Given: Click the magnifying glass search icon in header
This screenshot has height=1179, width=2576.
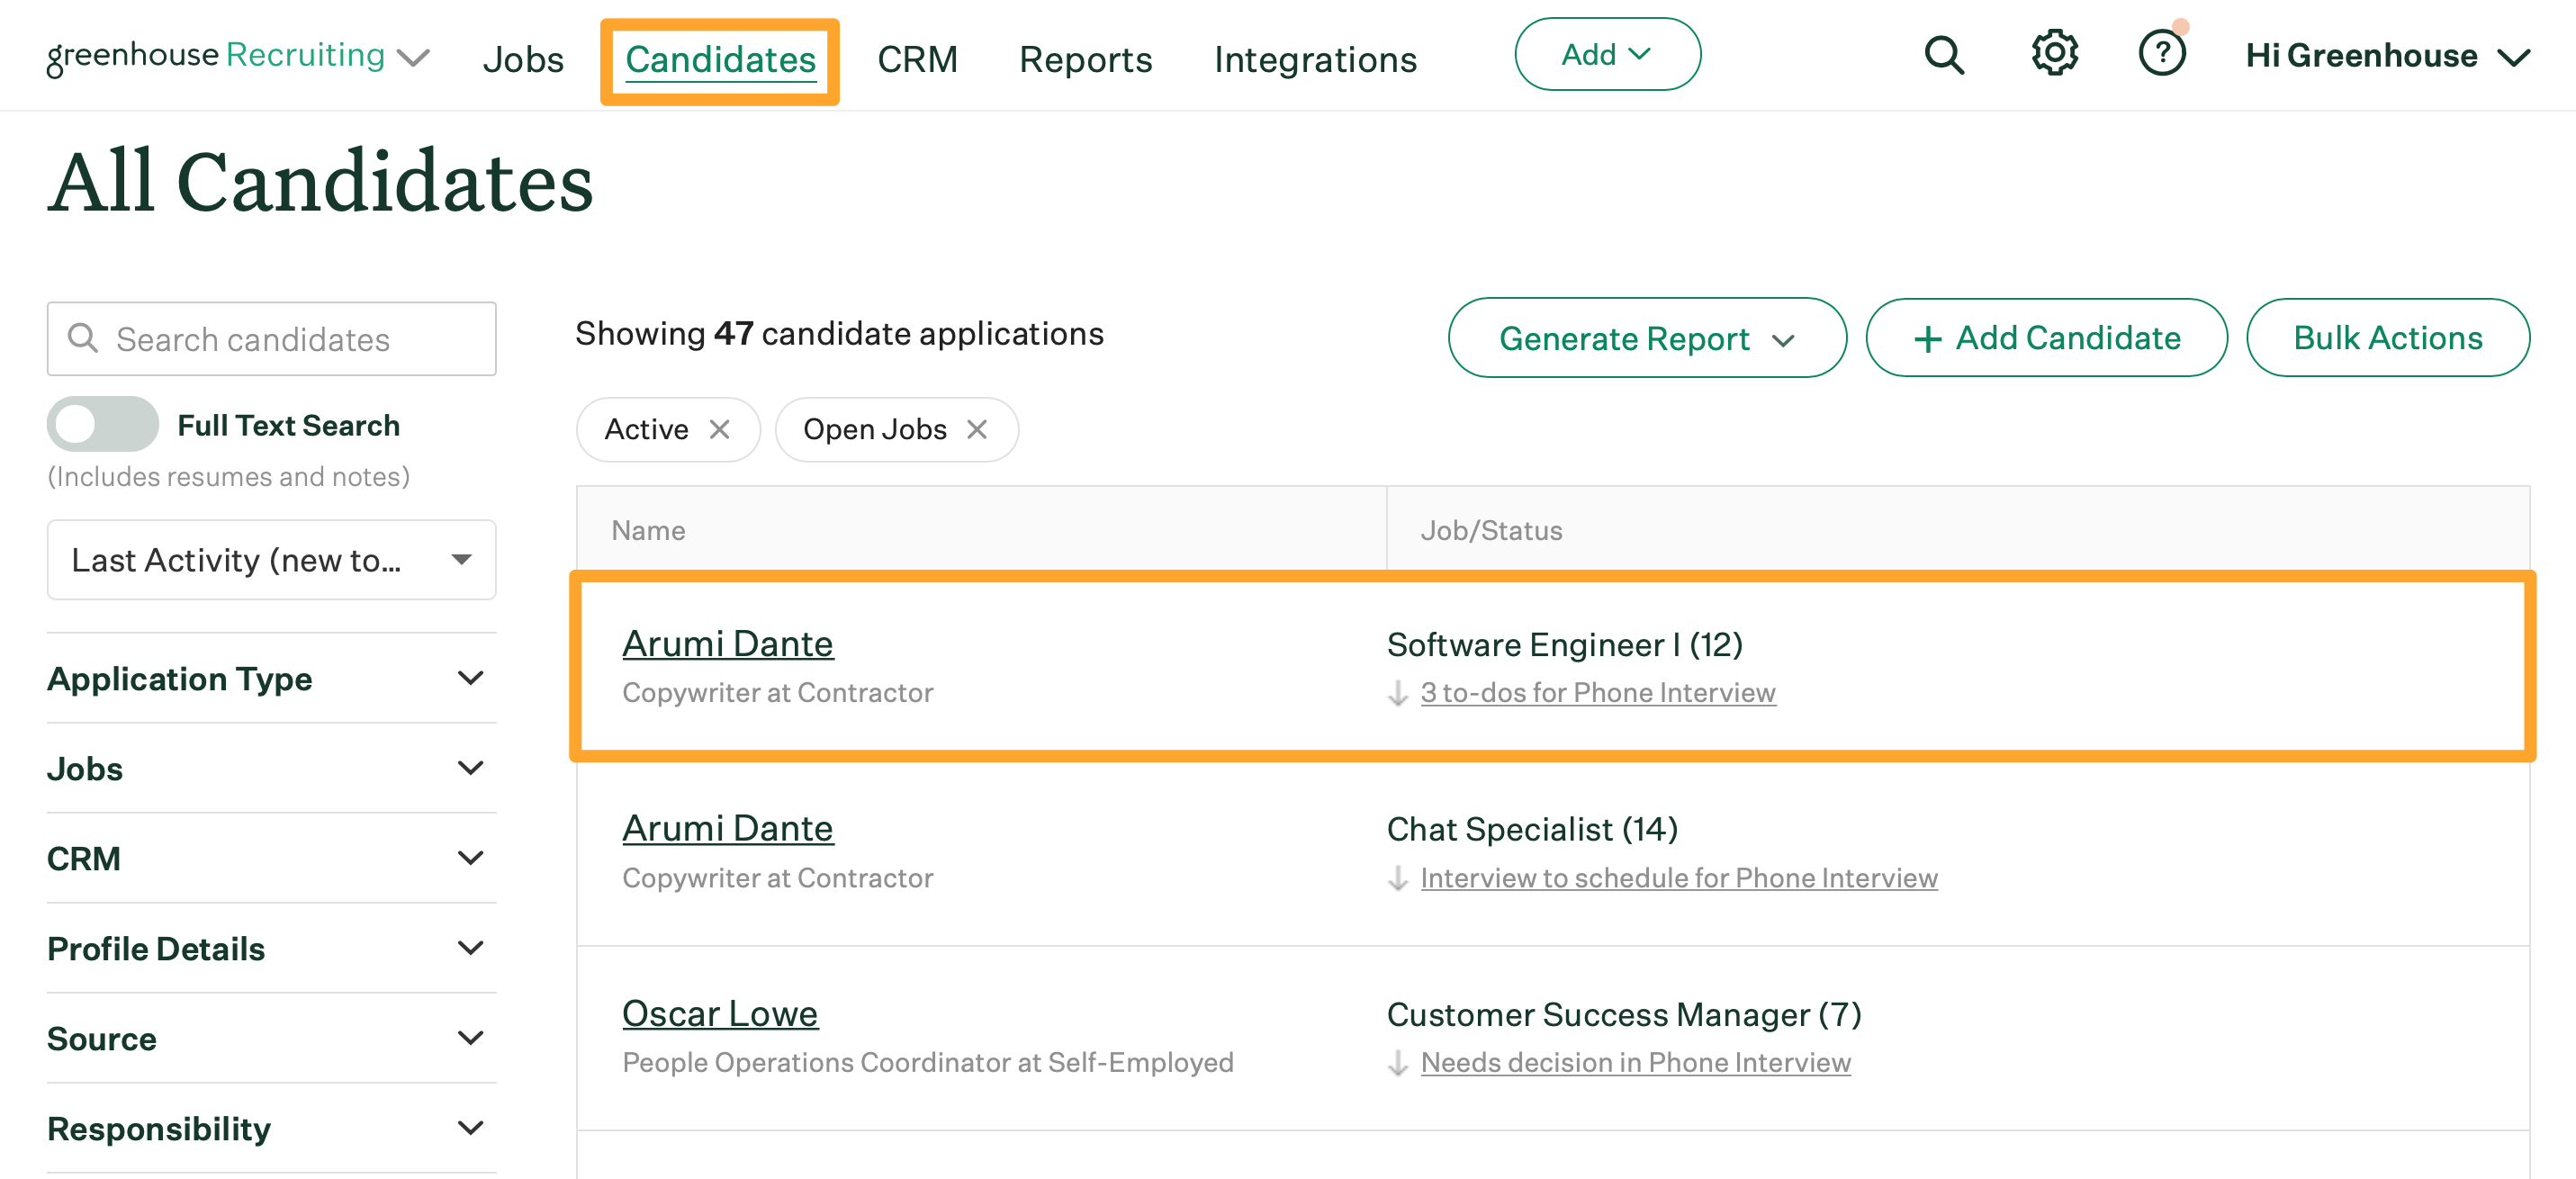Looking at the screenshot, I should [1943, 55].
